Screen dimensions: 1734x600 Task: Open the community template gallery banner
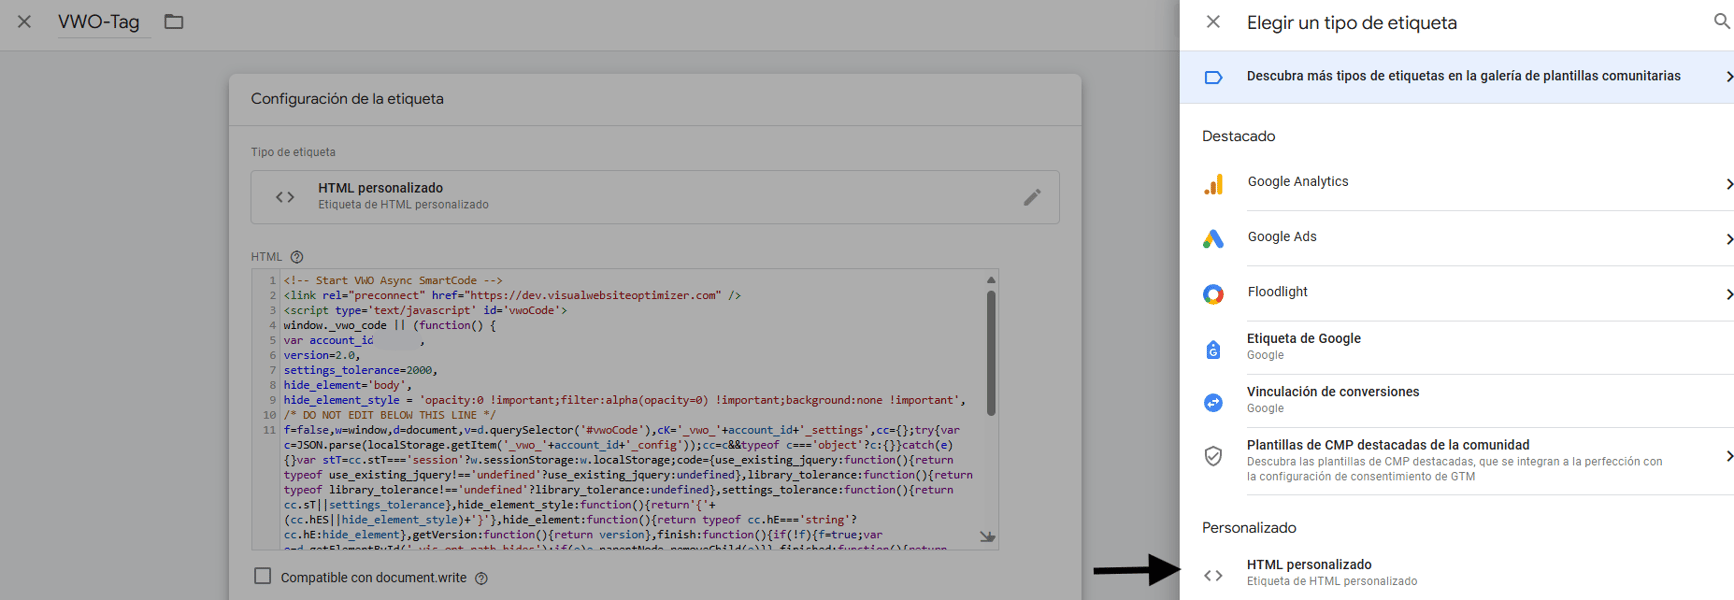(1457, 77)
